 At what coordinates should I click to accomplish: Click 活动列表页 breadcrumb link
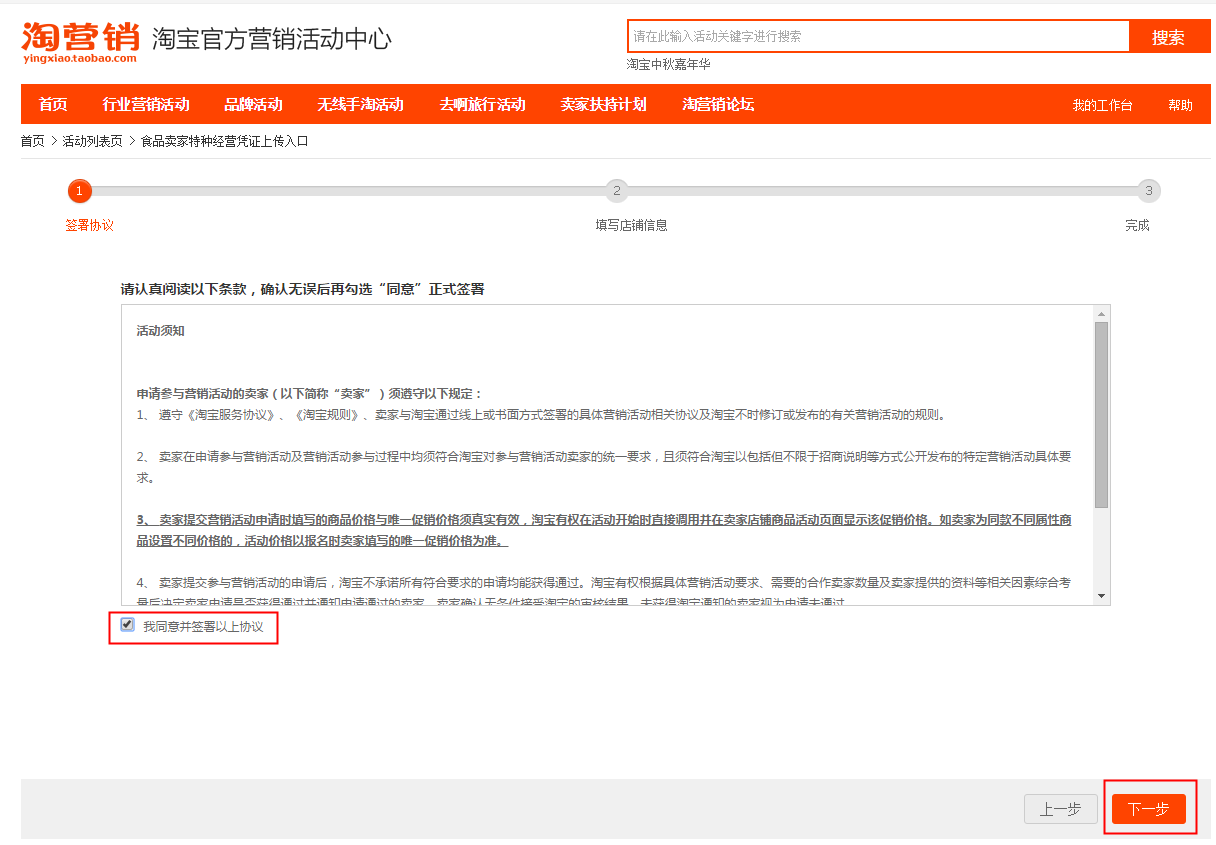(x=93, y=141)
